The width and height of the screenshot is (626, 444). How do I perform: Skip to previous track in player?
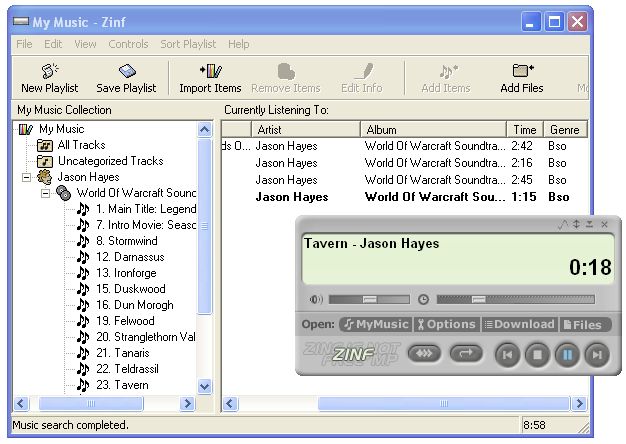coord(507,355)
